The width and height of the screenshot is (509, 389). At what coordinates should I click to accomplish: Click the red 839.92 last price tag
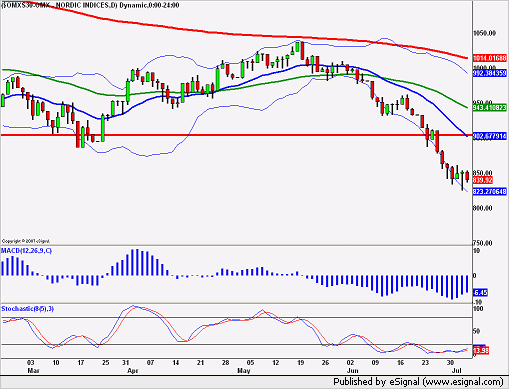click(483, 180)
